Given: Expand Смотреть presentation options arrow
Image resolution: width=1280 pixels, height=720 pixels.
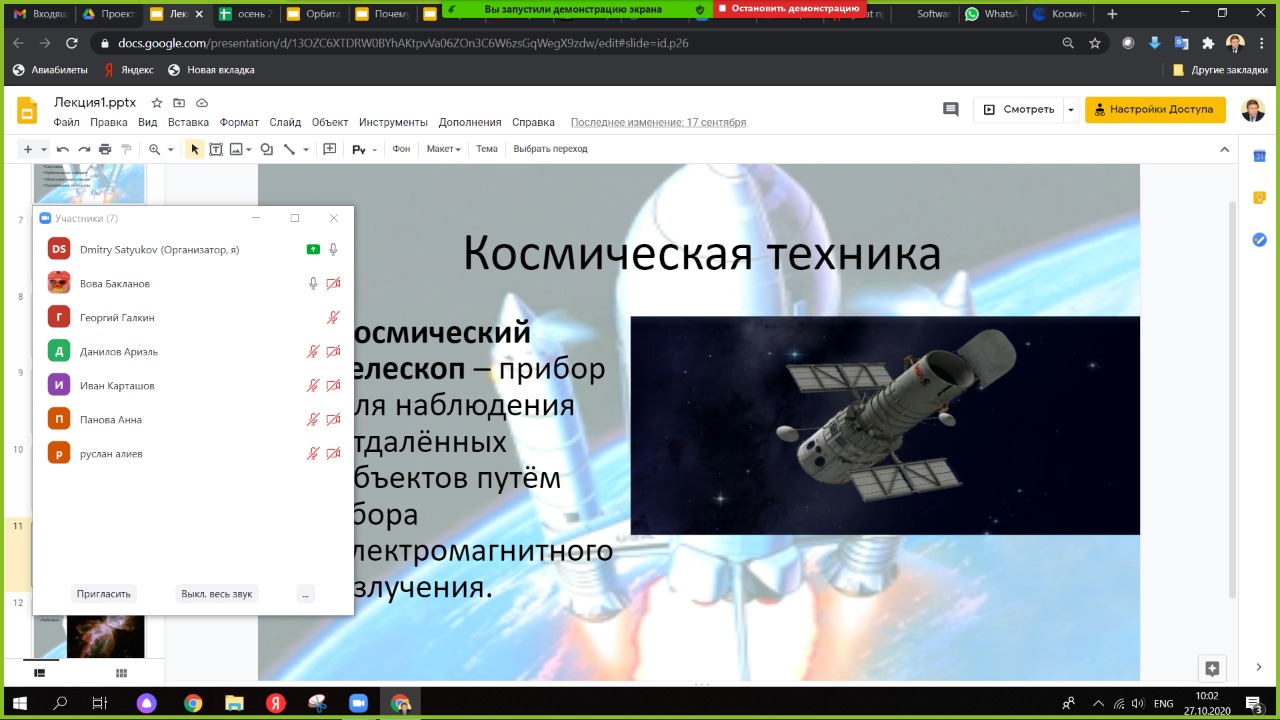Looking at the screenshot, I should coord(1071,109).
